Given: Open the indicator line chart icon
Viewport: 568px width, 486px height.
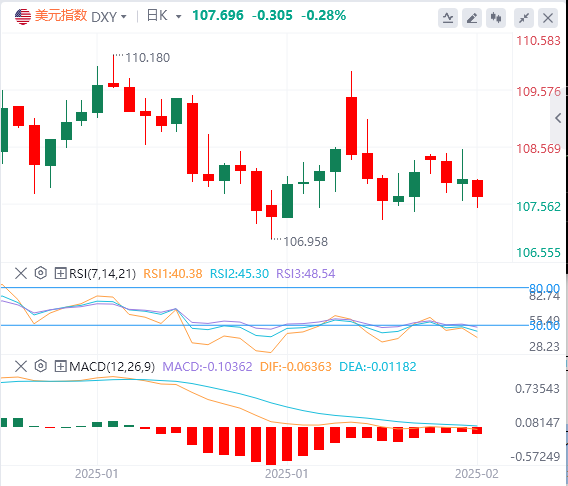Looking at the screenshot, I should [448, 18].
